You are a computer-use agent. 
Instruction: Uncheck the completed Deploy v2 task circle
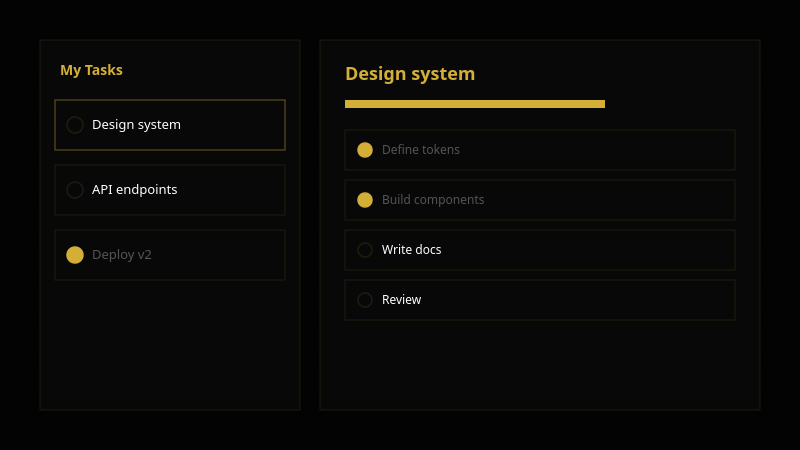pyautogui.click(x=75, y=255)
